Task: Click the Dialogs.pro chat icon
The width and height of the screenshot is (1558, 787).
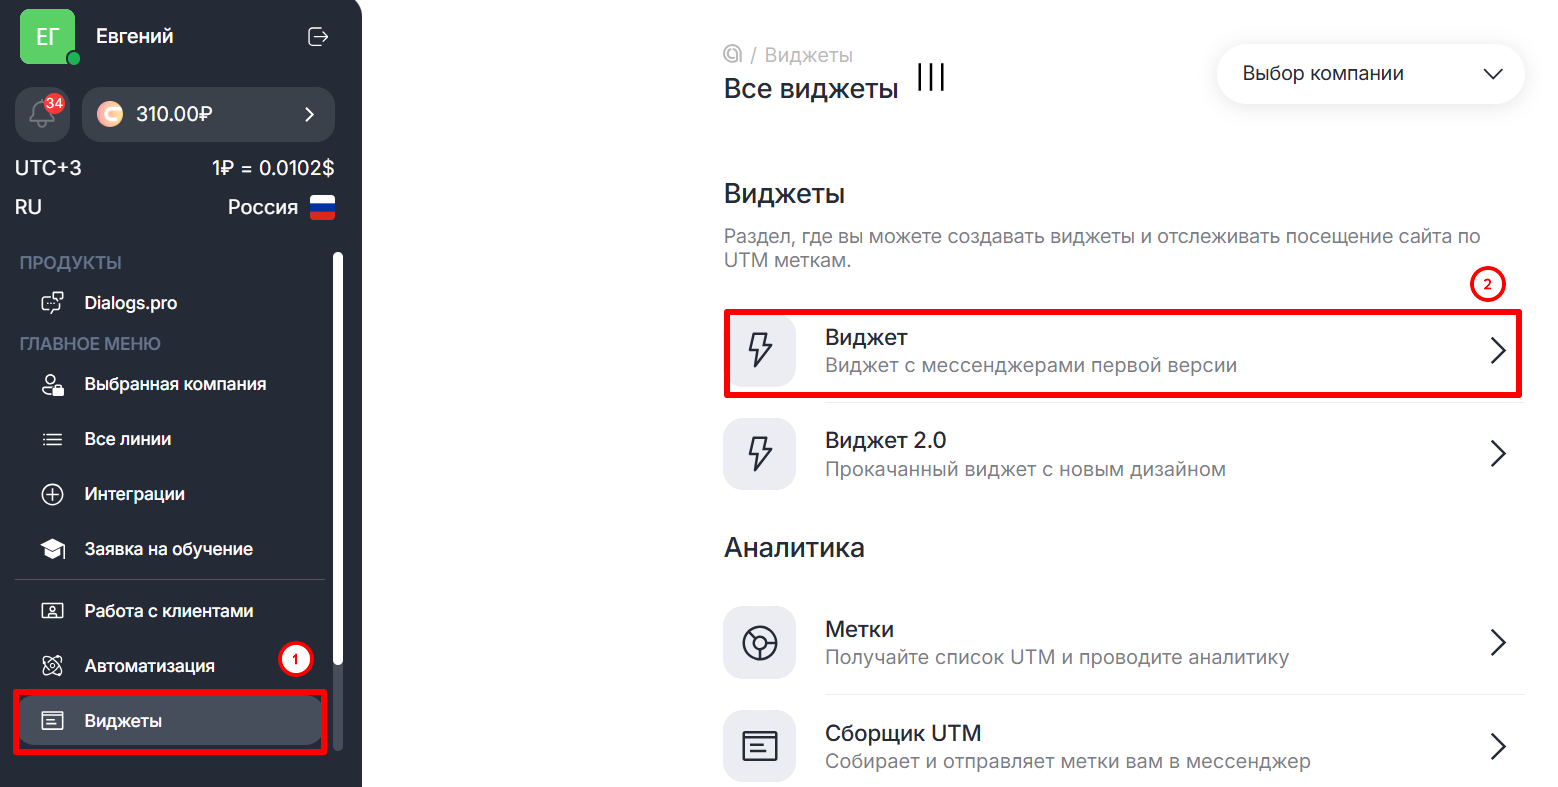Action: click(x=52, y=303)
